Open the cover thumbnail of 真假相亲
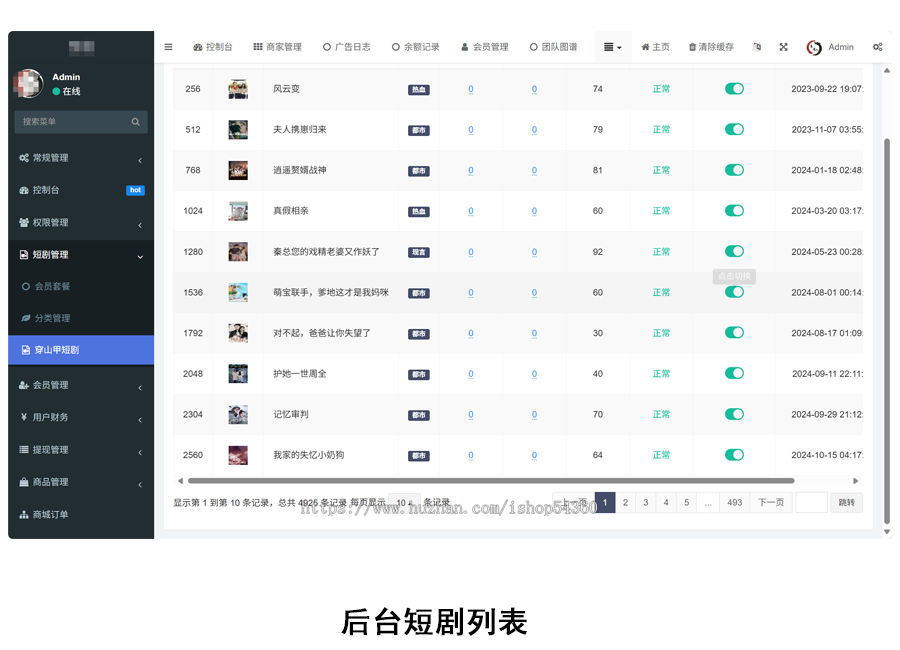The image size is (900, 650). coord(238,211)
